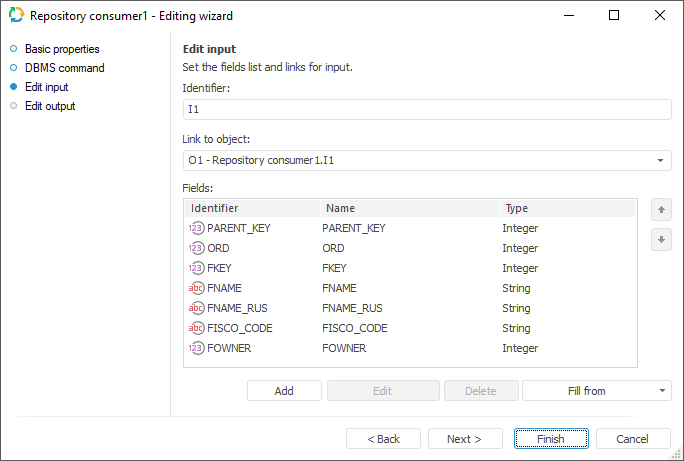Click the integer icon next to ORD
This screenshot has width=684, height=461.
click(x=196, y=248)
